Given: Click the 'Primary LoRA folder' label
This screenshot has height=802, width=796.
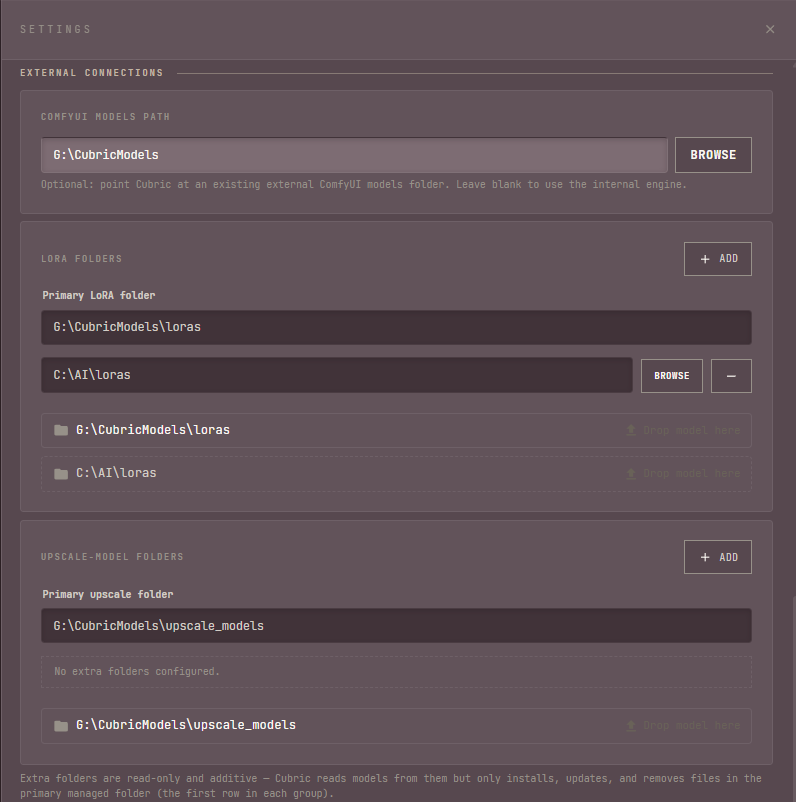Looking at the screenshot, I should tap(99, 296).
